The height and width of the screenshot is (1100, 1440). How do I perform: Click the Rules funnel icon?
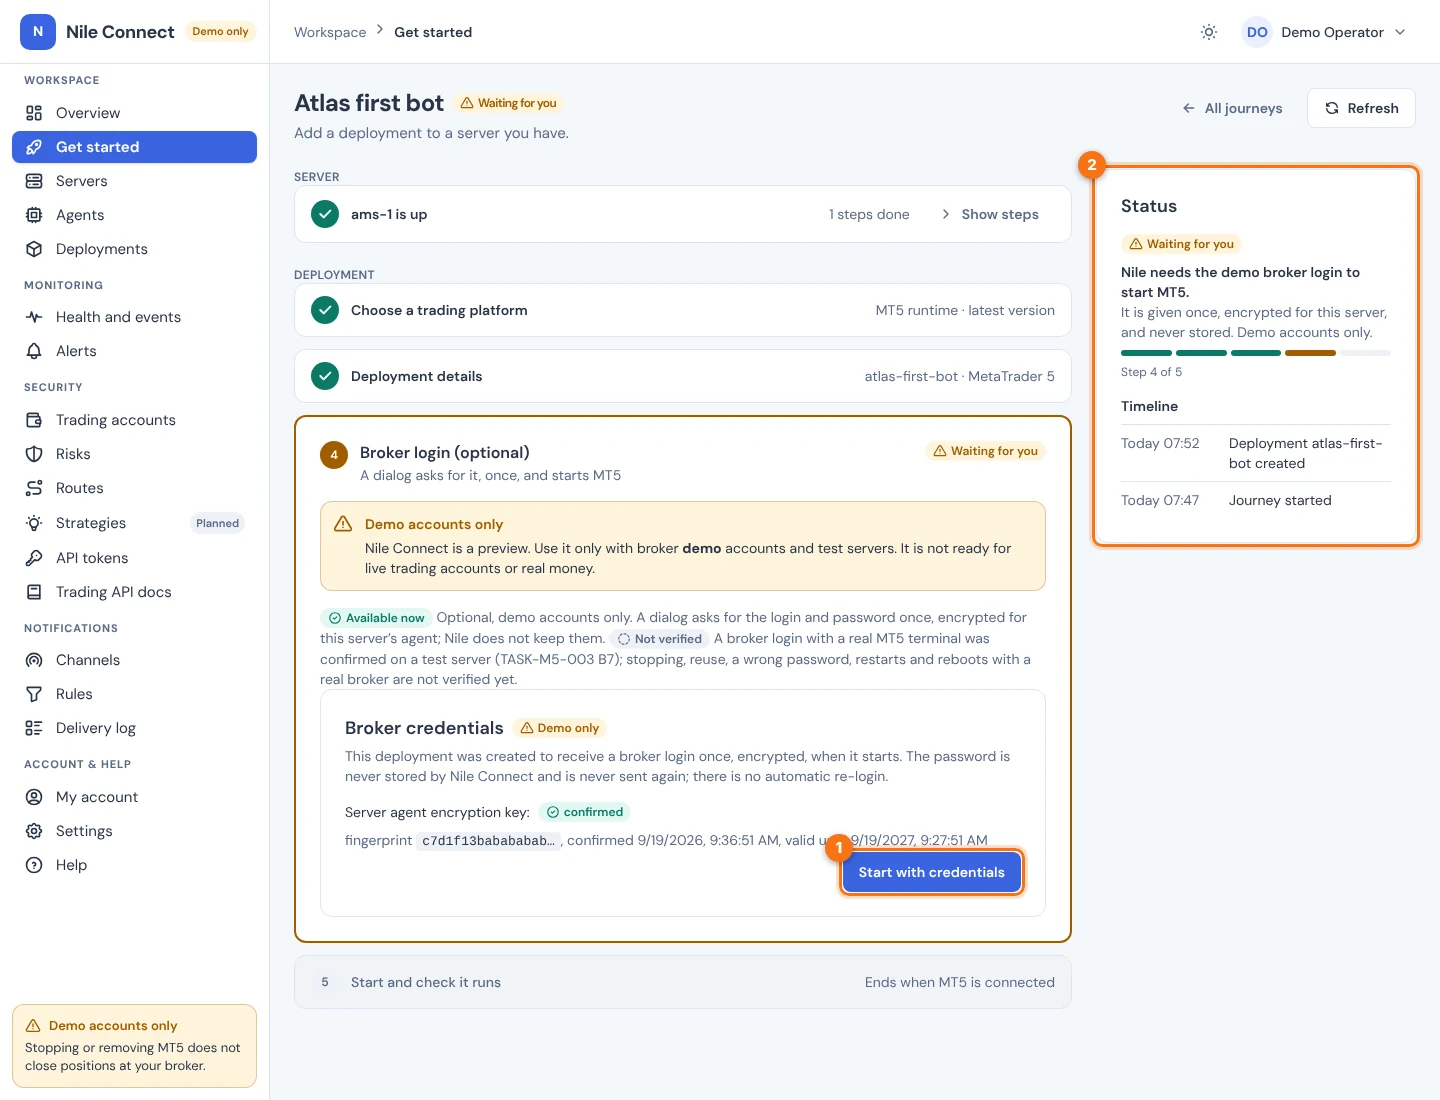click(x=34, y=694)
